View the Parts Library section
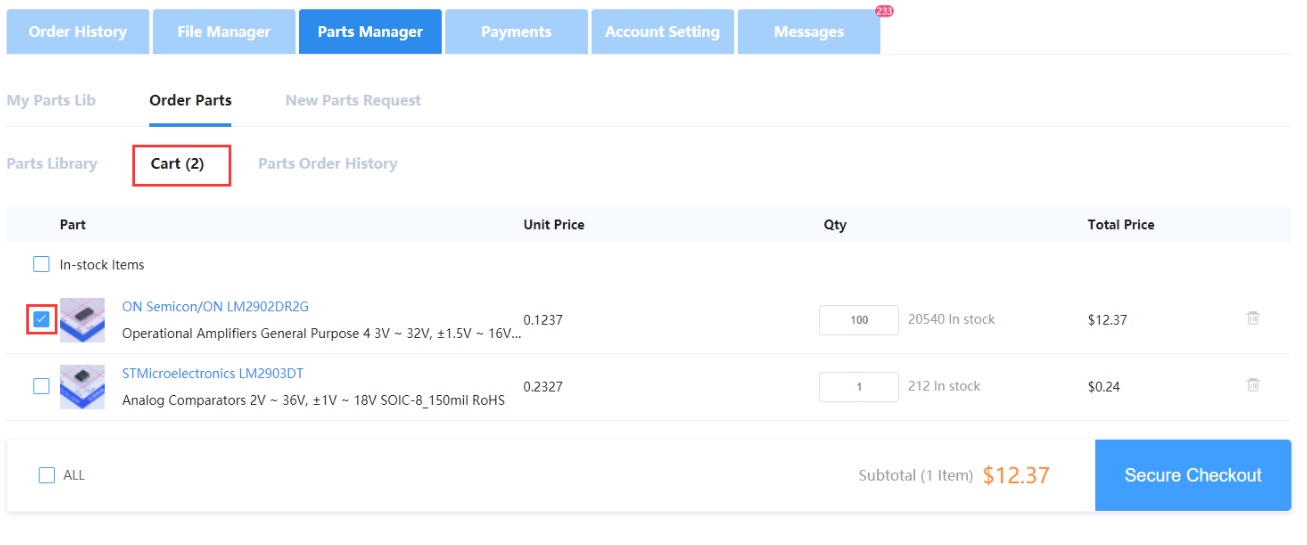The height and width of the screenshot is (545, 1307). (x=52, y=164)
